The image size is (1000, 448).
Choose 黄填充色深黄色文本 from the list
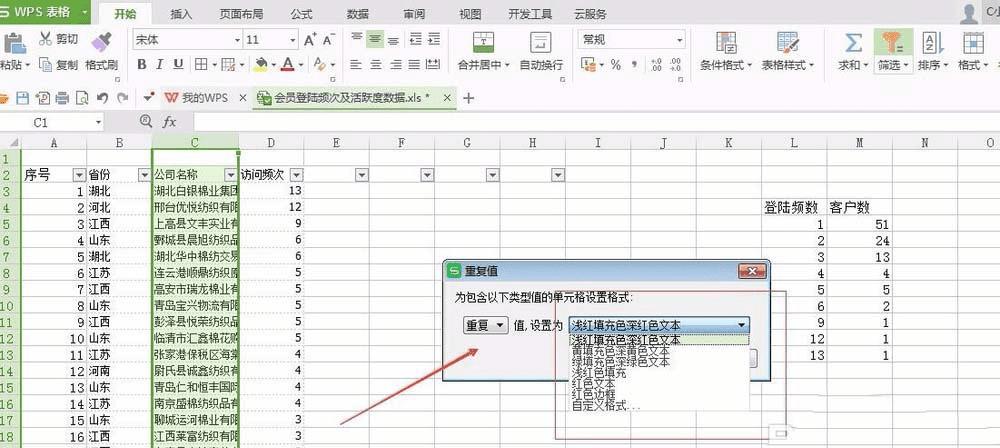coord(621,350)
